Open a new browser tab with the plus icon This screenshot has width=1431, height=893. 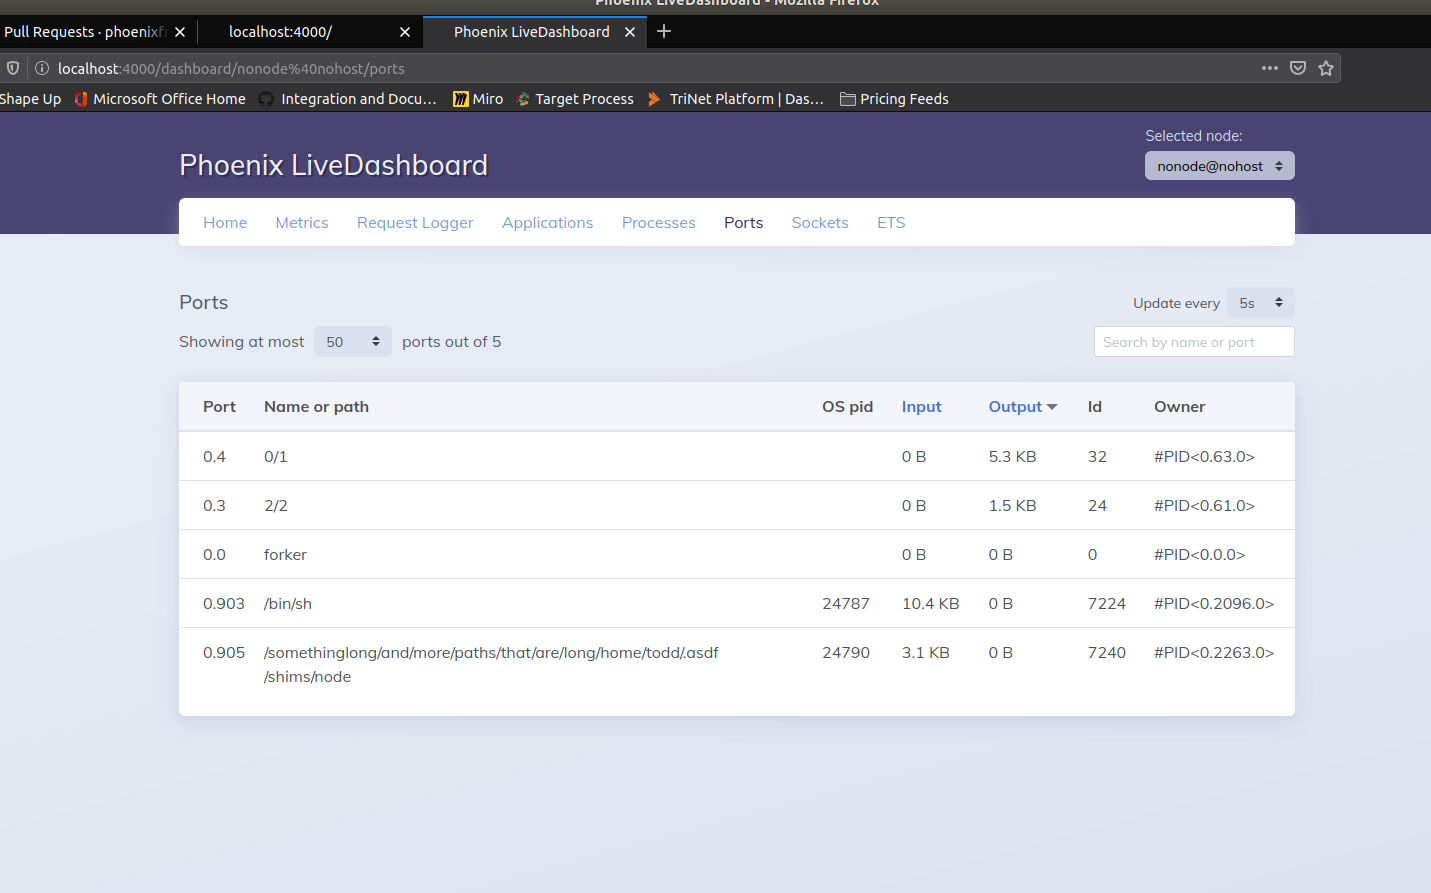coord(663,31)
